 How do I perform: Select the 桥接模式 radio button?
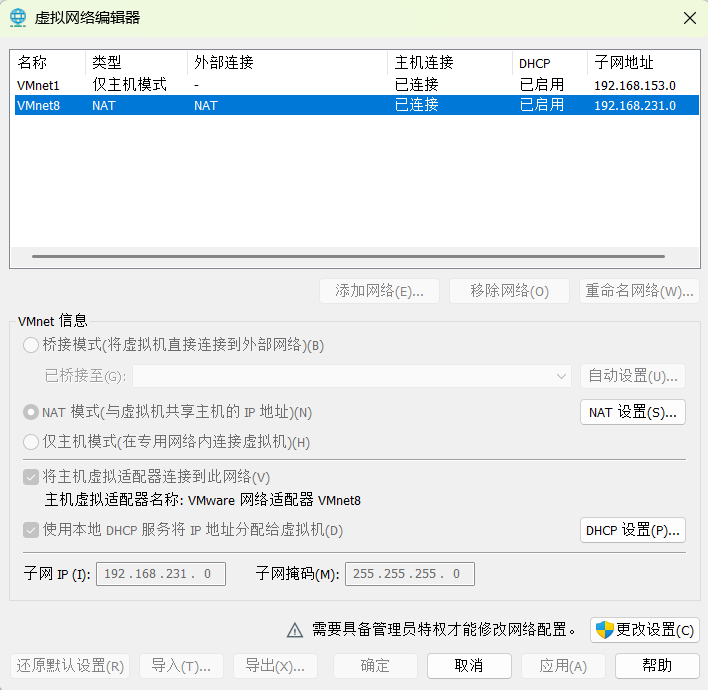tap(31, 345)
